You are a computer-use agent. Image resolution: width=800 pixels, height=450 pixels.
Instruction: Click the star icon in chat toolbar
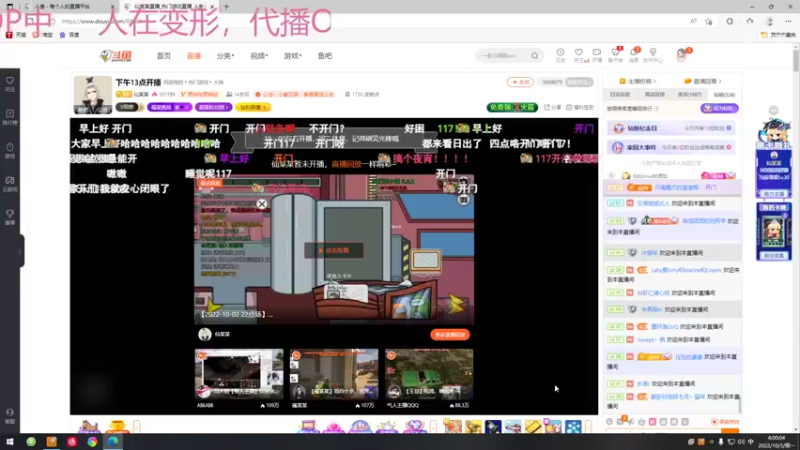[641, 422]
